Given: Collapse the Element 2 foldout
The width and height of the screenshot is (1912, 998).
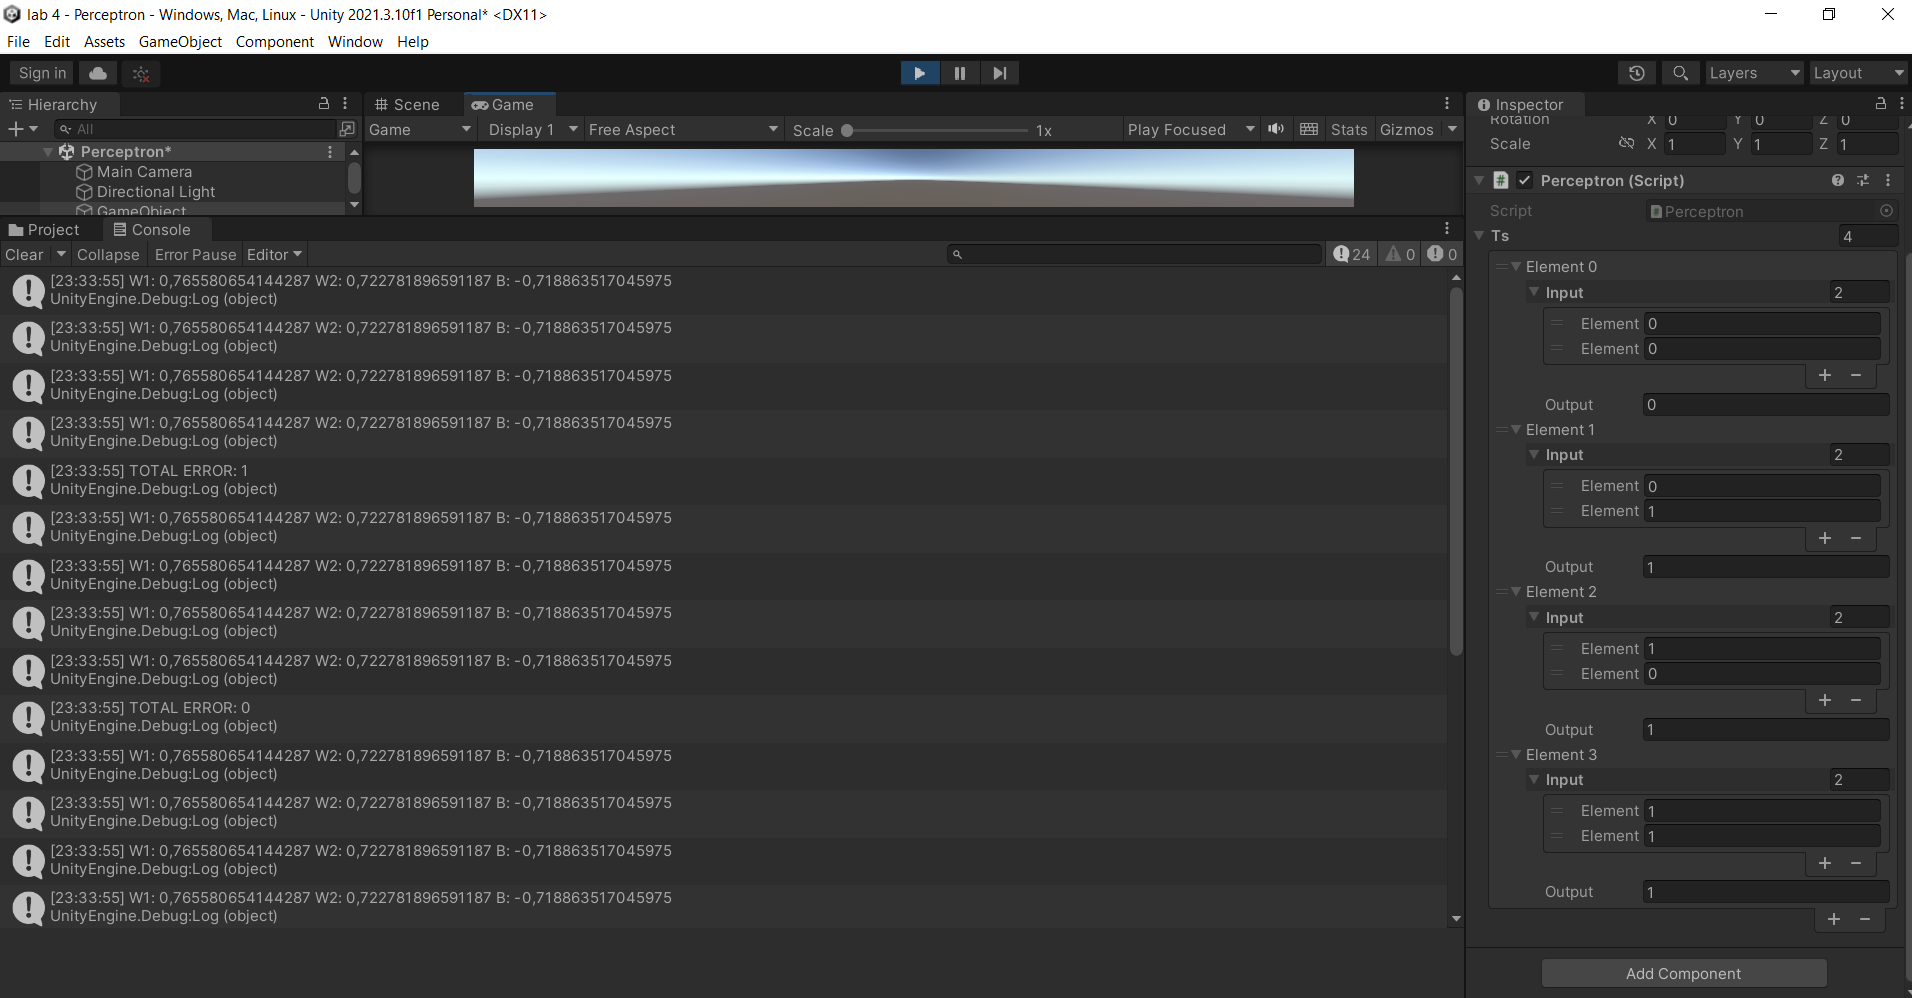Looking at the screenshot, I should coord(1515,591).
